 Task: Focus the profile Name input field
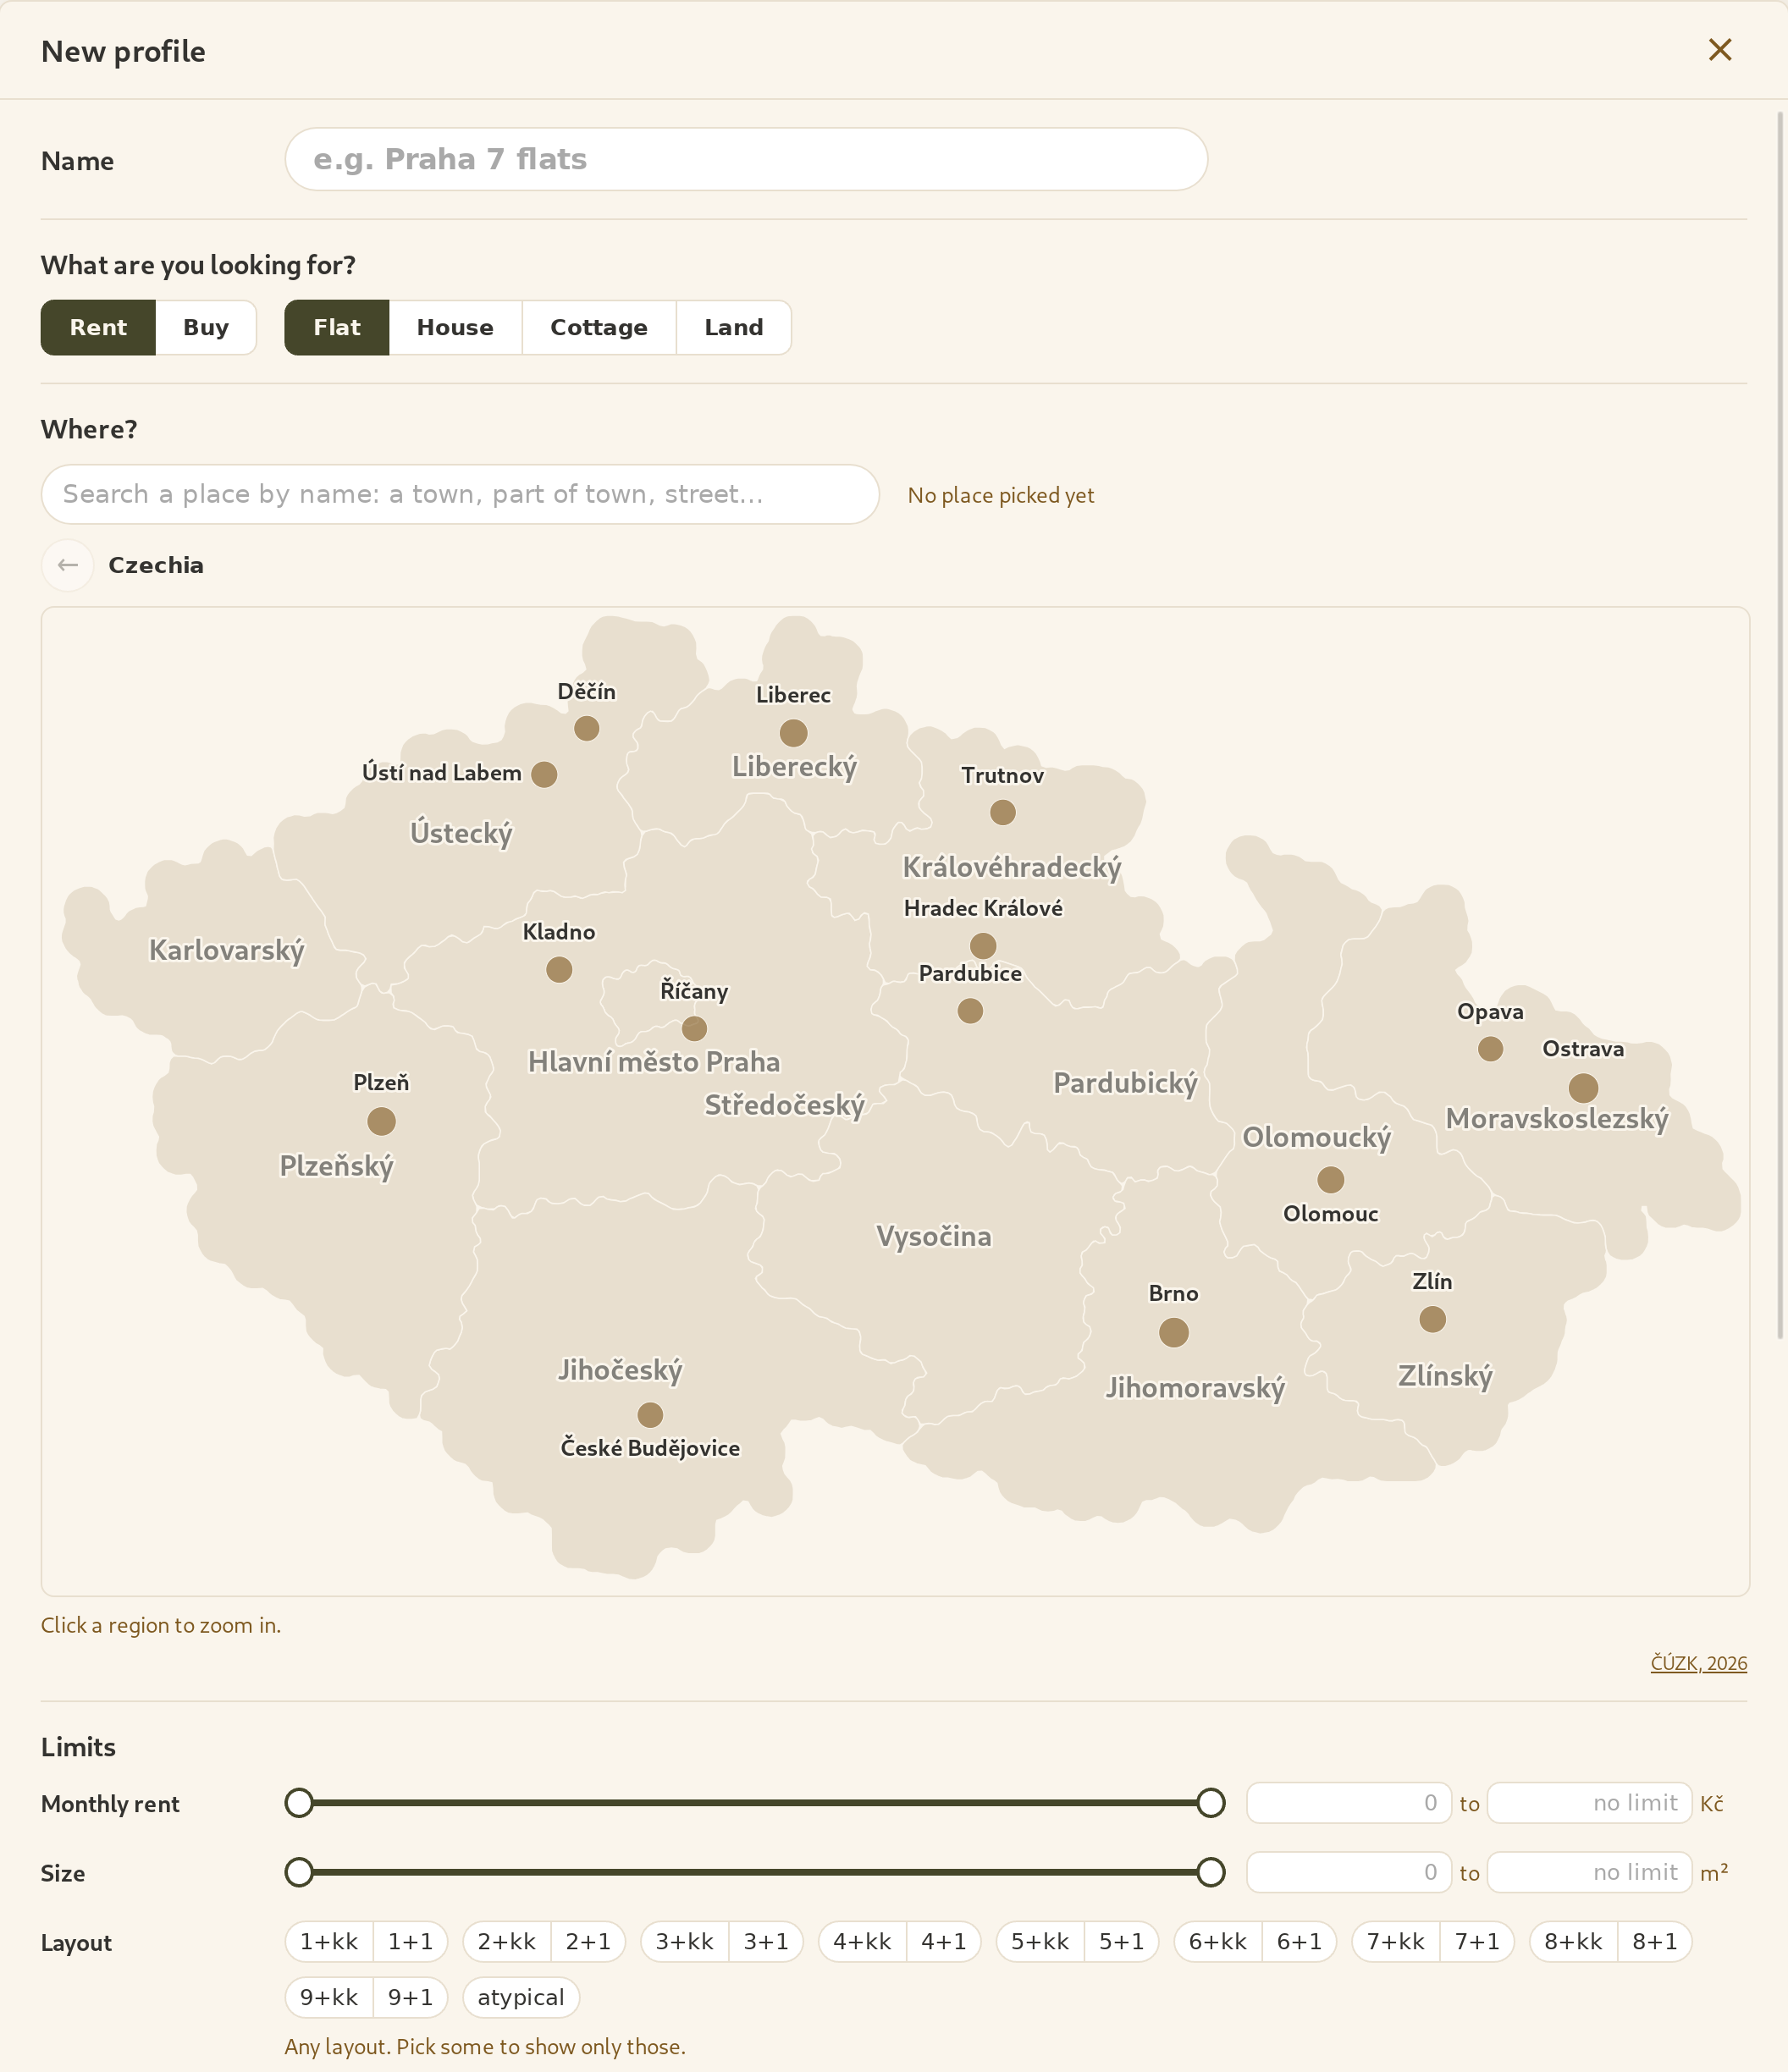pyautogui.click(x=746, y=159)
